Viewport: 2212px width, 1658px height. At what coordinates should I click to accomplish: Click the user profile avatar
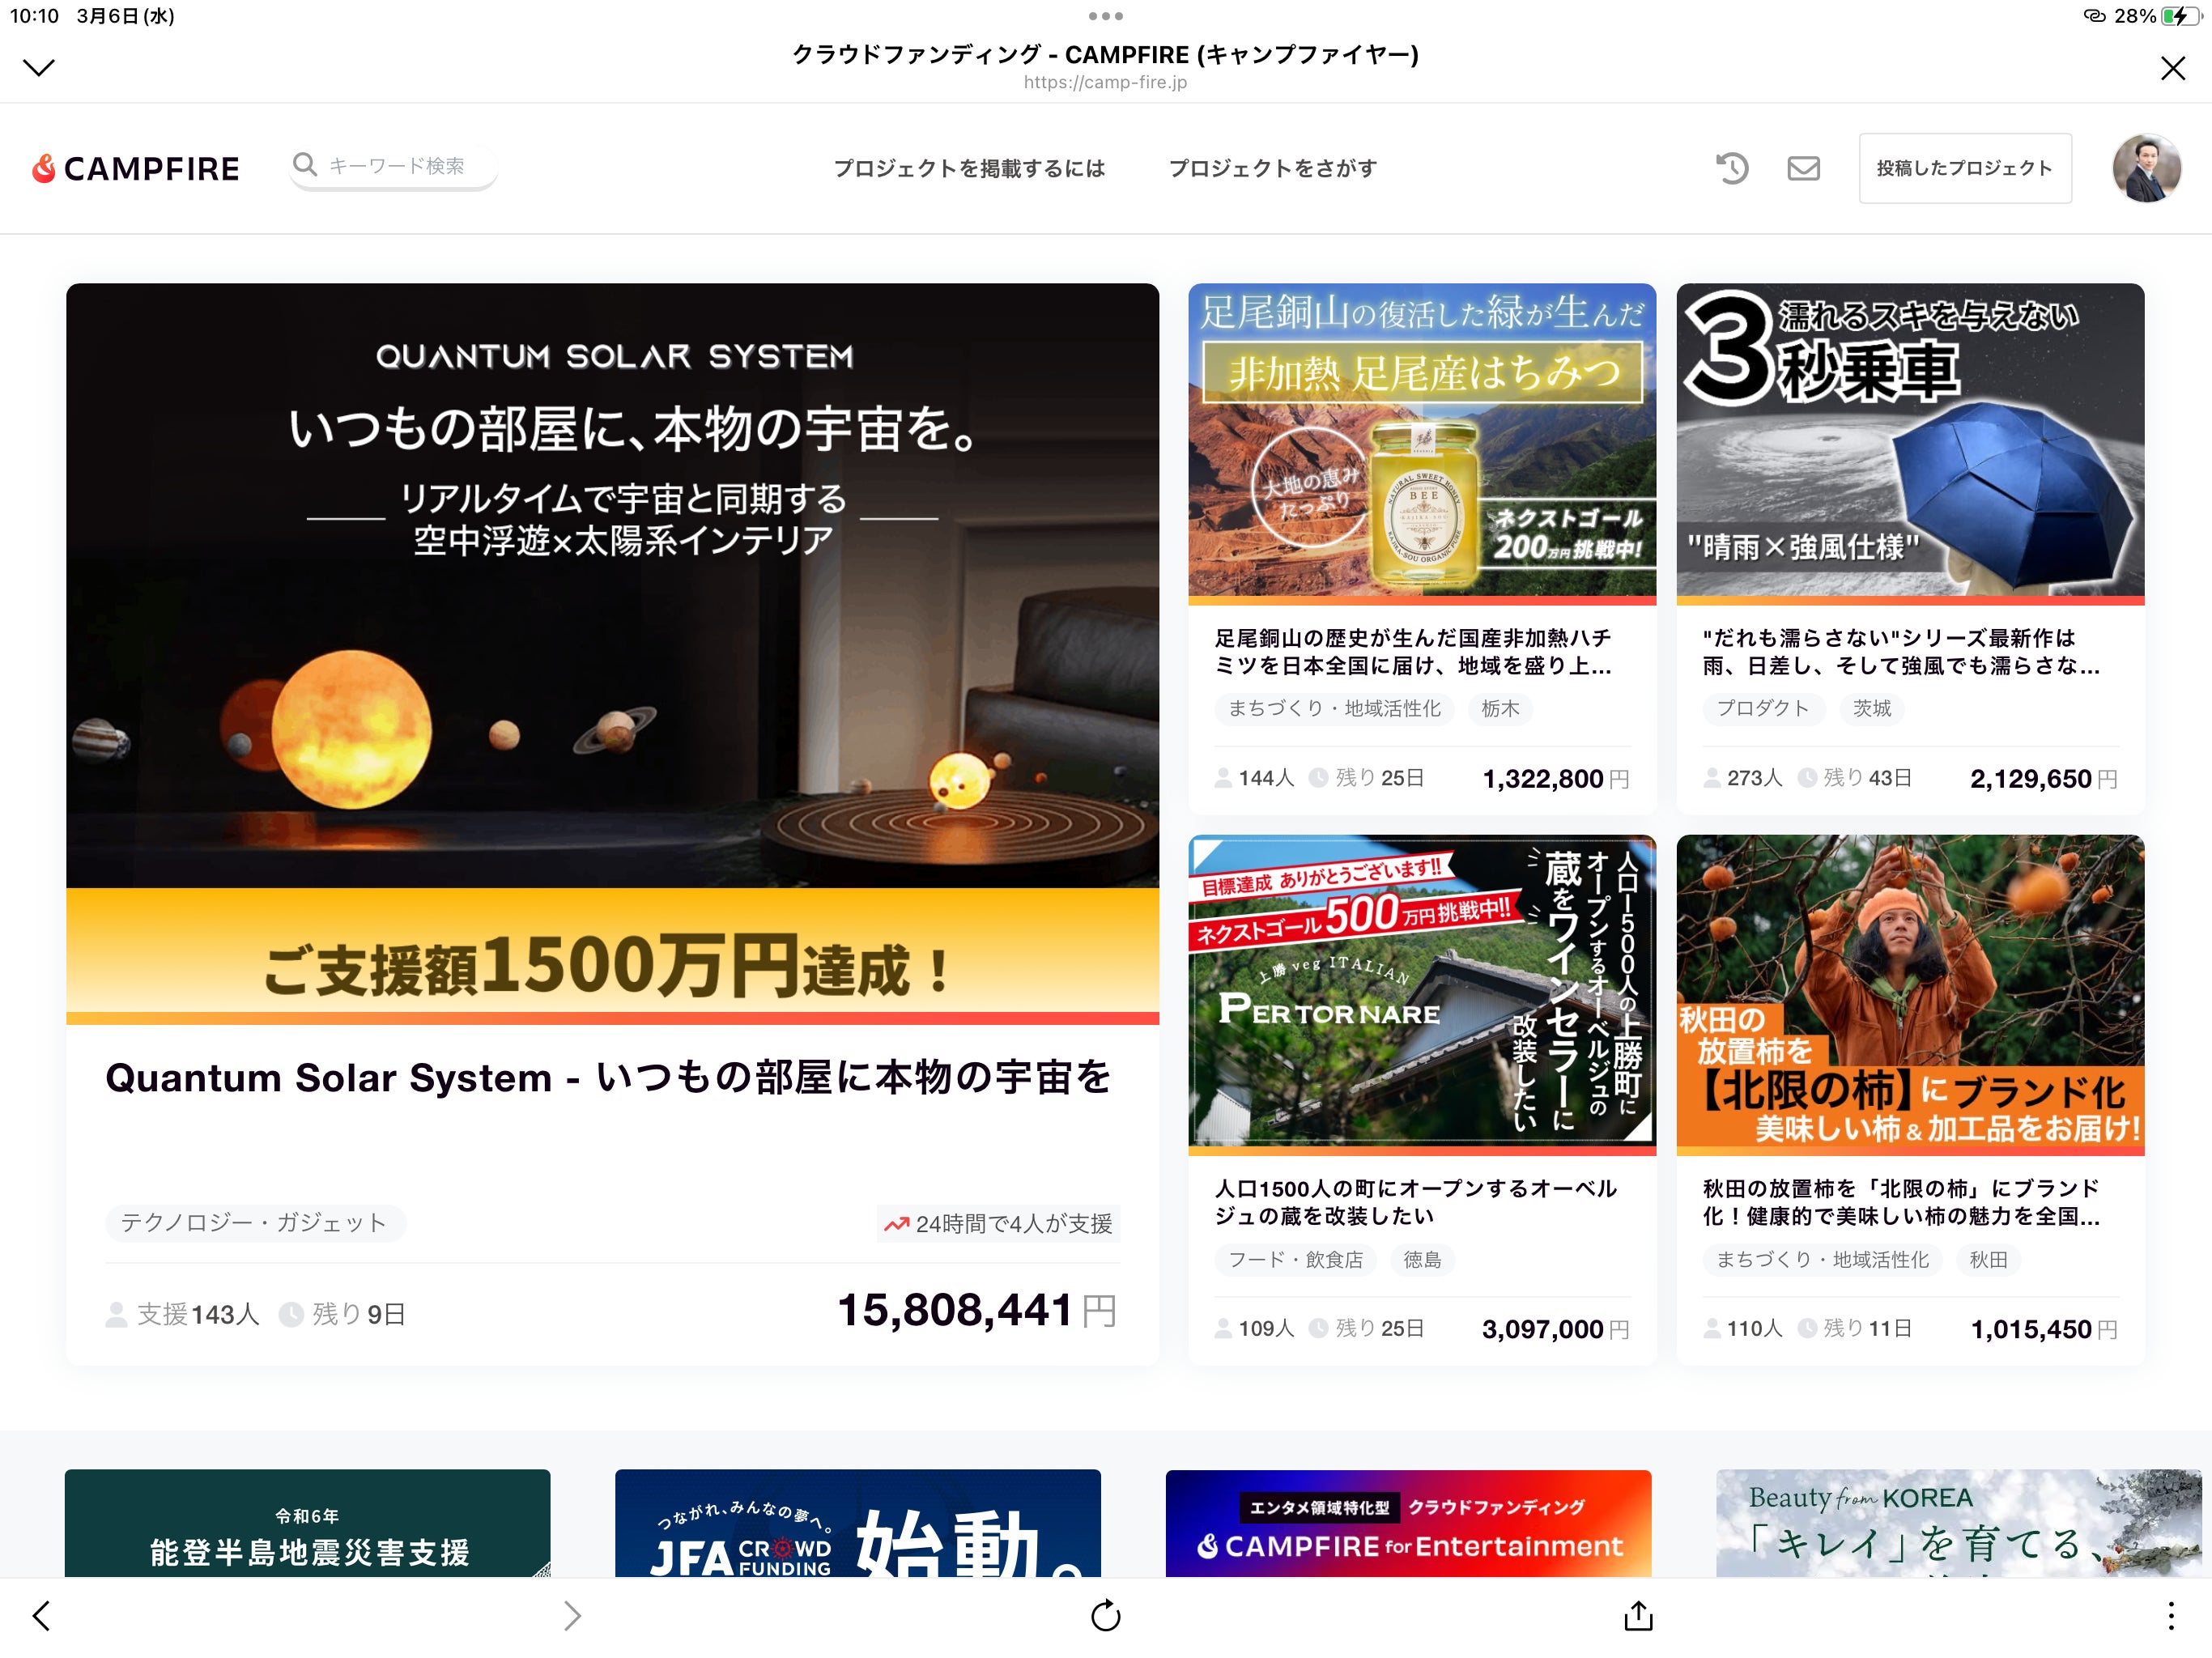coord(2146,168)
